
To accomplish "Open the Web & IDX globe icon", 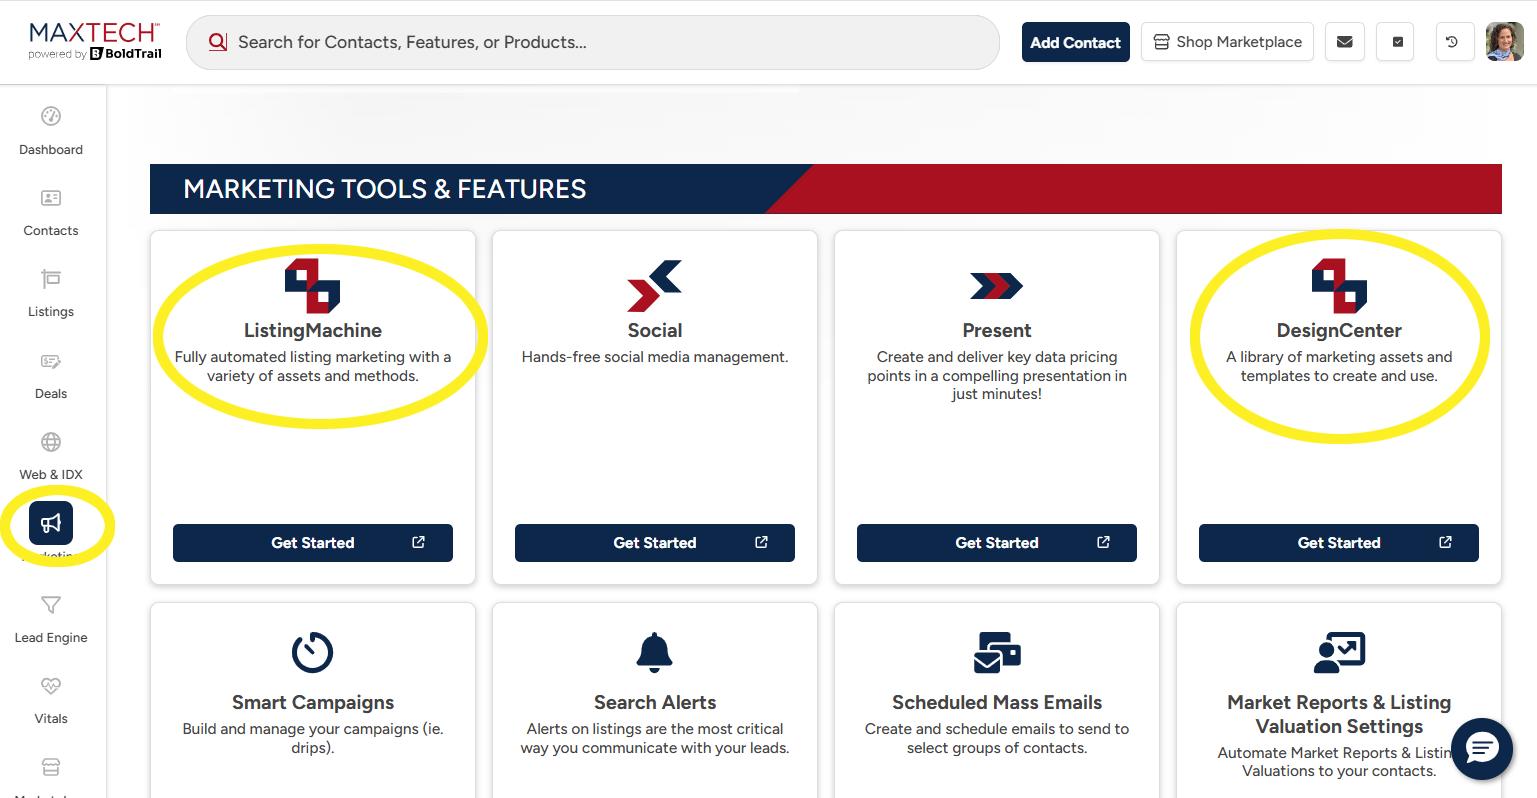I will coord(51,442).
